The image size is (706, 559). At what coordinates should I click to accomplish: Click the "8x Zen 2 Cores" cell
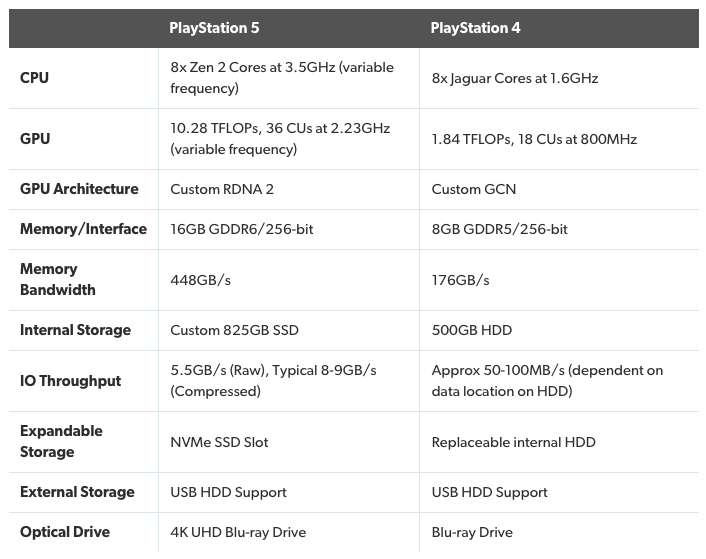click(x=282, y=78)
